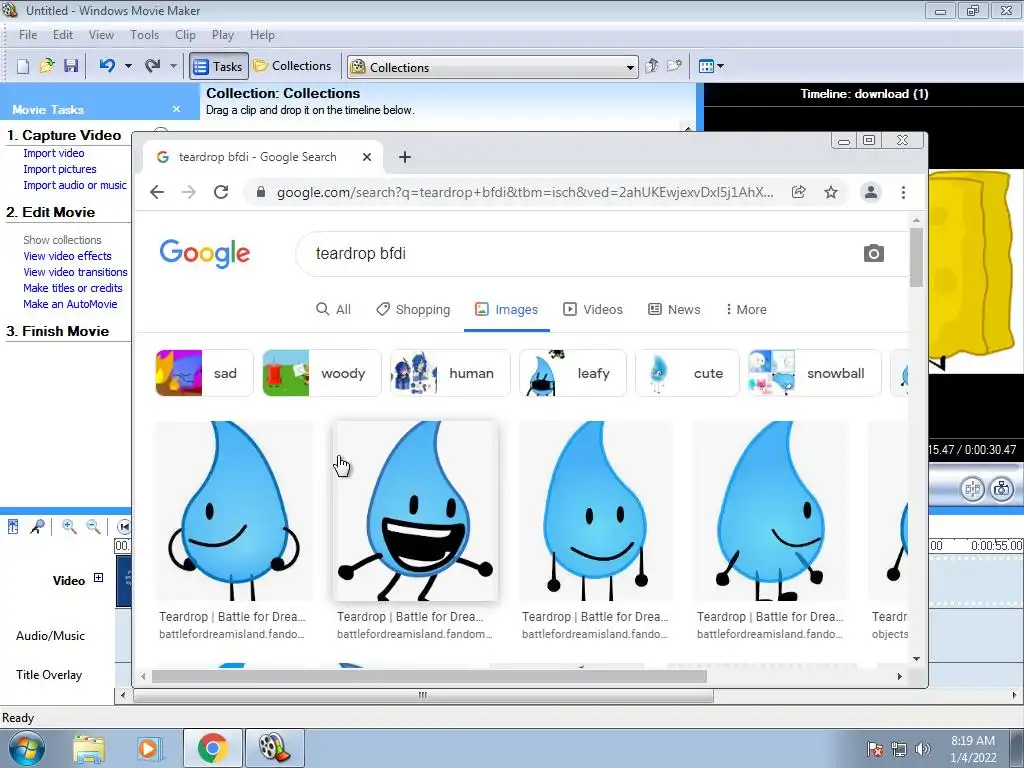This screenshot has height=768, width=1024.
Task: Click Make an AutoMovie link
Action: (x=71, y=304)
